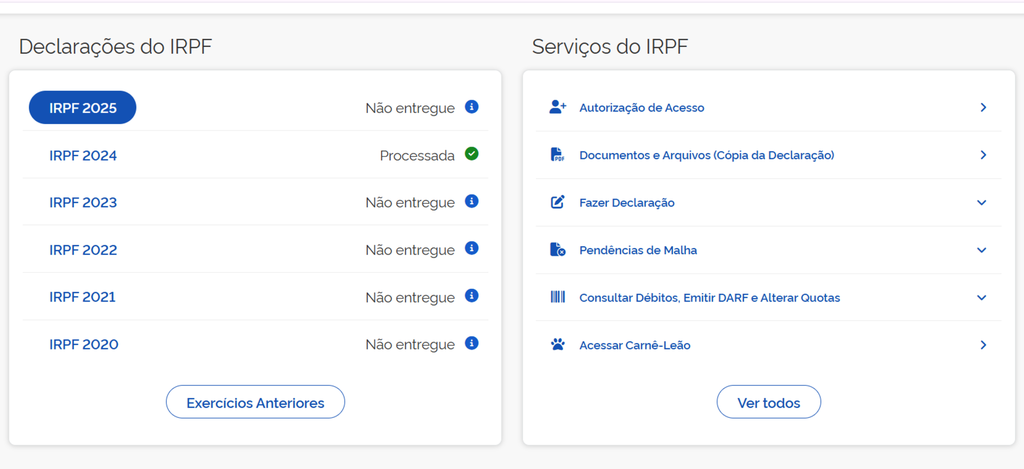Click the paw icon for Carnê-Leão
This screenshot has width=1024, height=469.
[558, 344]
